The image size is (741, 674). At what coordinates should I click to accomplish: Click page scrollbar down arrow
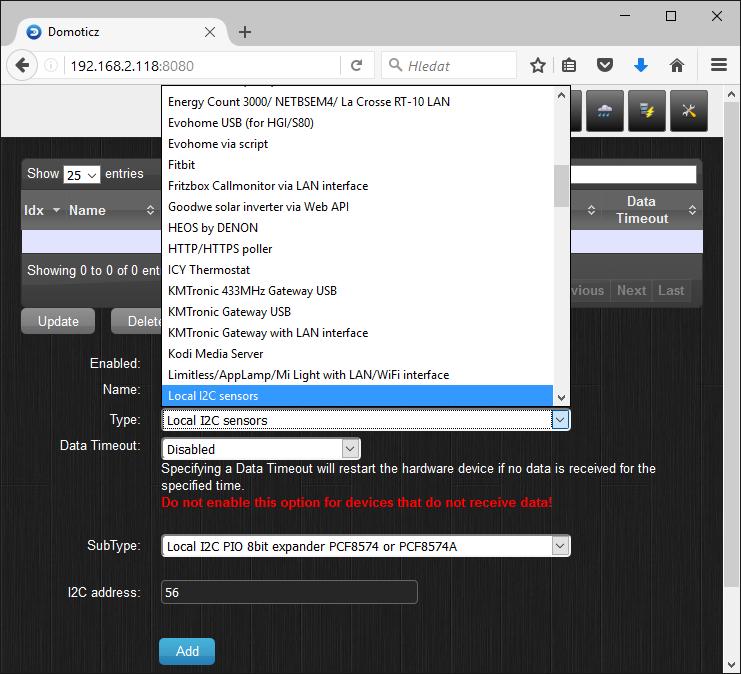[x=732, y=665]
